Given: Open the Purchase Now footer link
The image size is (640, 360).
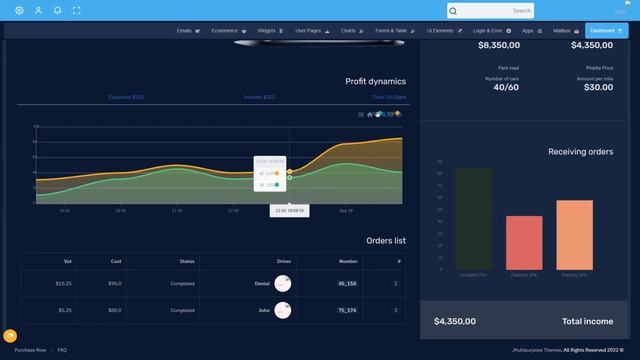Looking at the screenshot, I should click(30, 350).
